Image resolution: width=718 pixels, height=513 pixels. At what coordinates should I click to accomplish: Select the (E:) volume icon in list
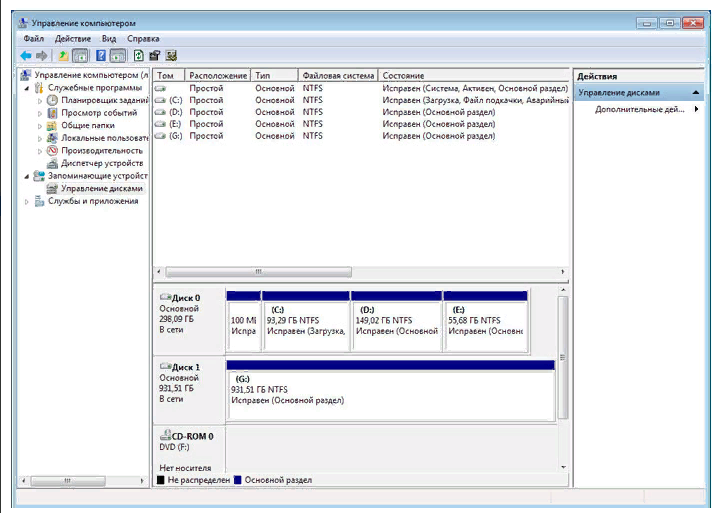pos(160,124)
